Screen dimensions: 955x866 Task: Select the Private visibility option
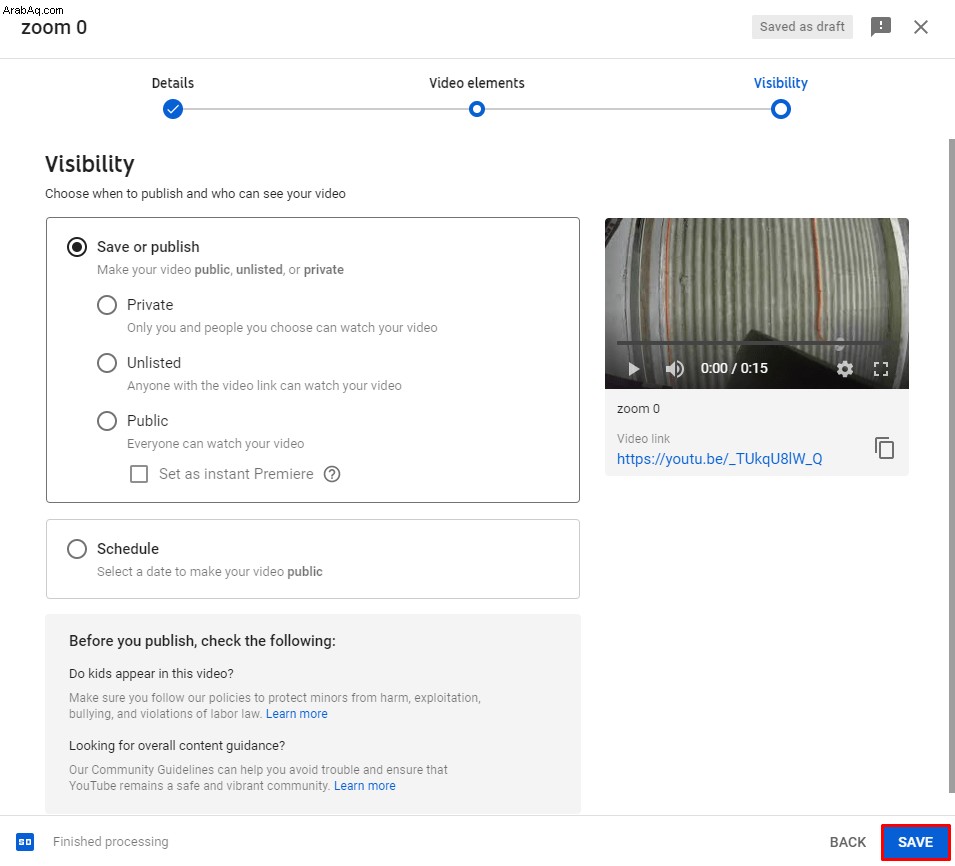pyautogui.click(x=107, y=305)
